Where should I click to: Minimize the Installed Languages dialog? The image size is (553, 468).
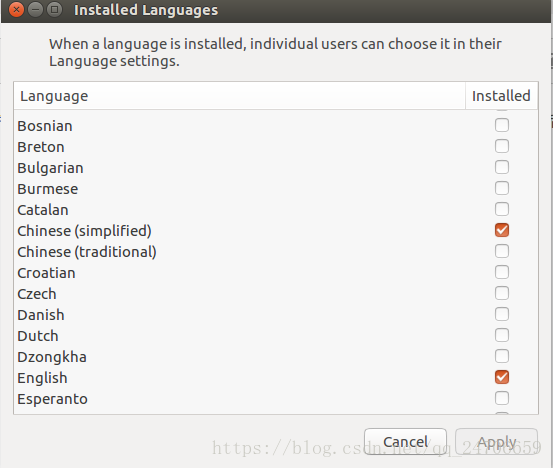[35, 10]
